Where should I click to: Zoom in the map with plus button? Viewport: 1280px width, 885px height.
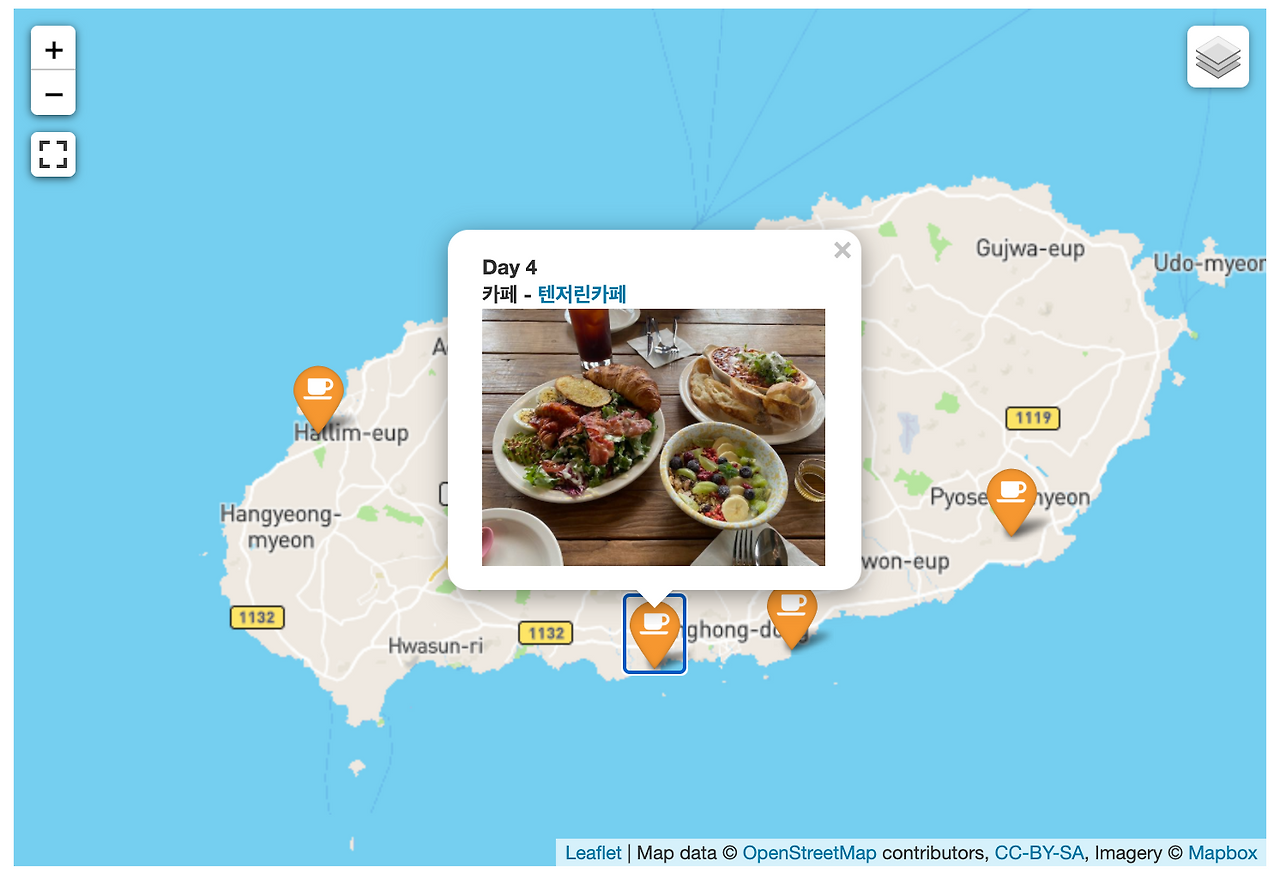[x=53, y=49]
